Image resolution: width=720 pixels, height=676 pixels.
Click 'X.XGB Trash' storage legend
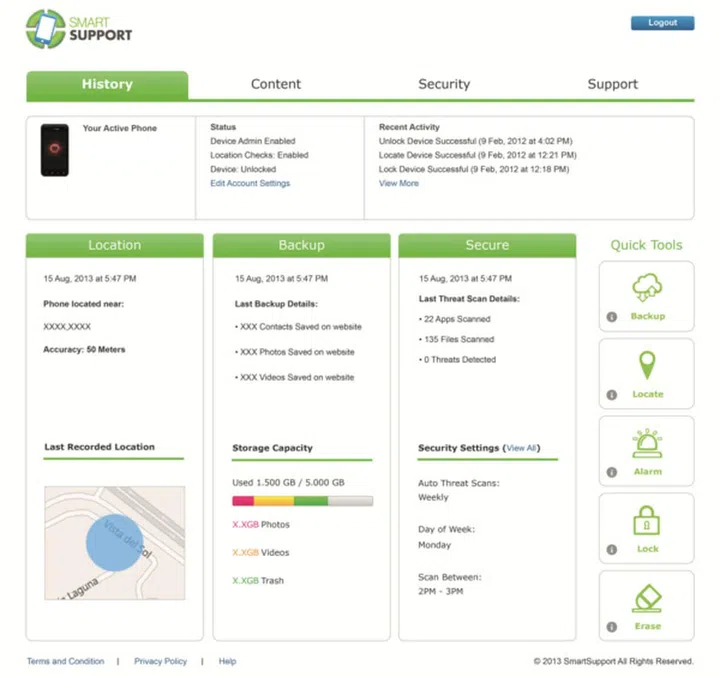tap(258, 580)
